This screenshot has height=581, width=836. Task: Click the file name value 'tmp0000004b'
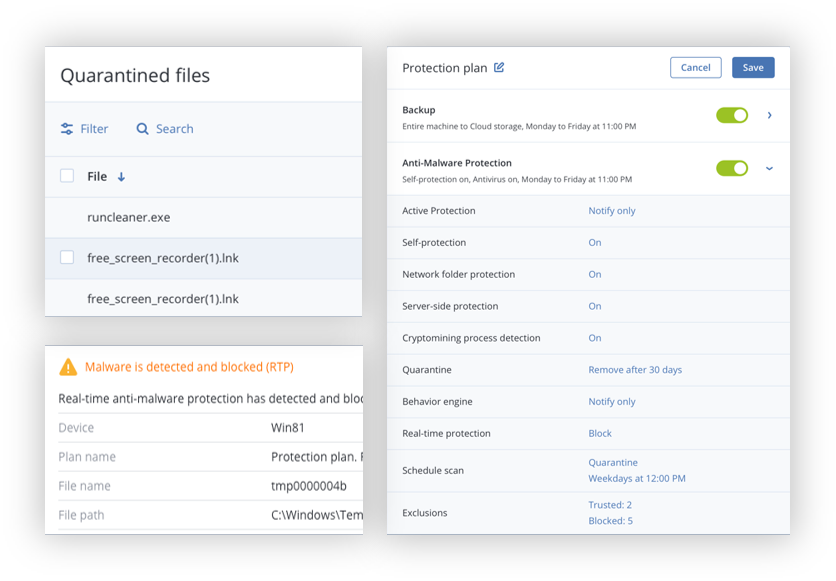pos(309,486)
